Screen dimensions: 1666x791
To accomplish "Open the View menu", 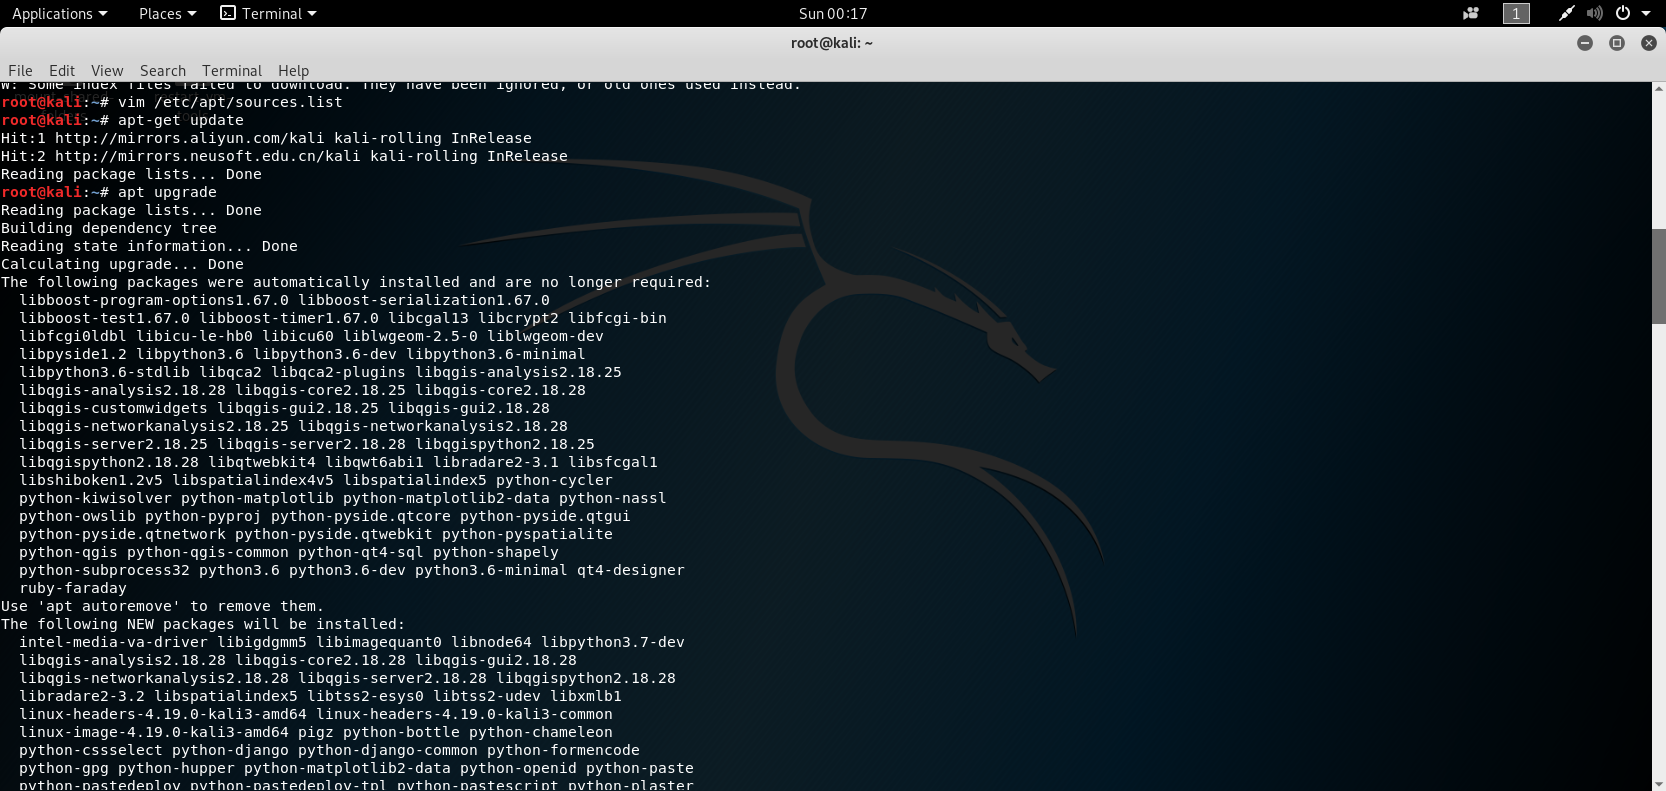I will (107, 70).
